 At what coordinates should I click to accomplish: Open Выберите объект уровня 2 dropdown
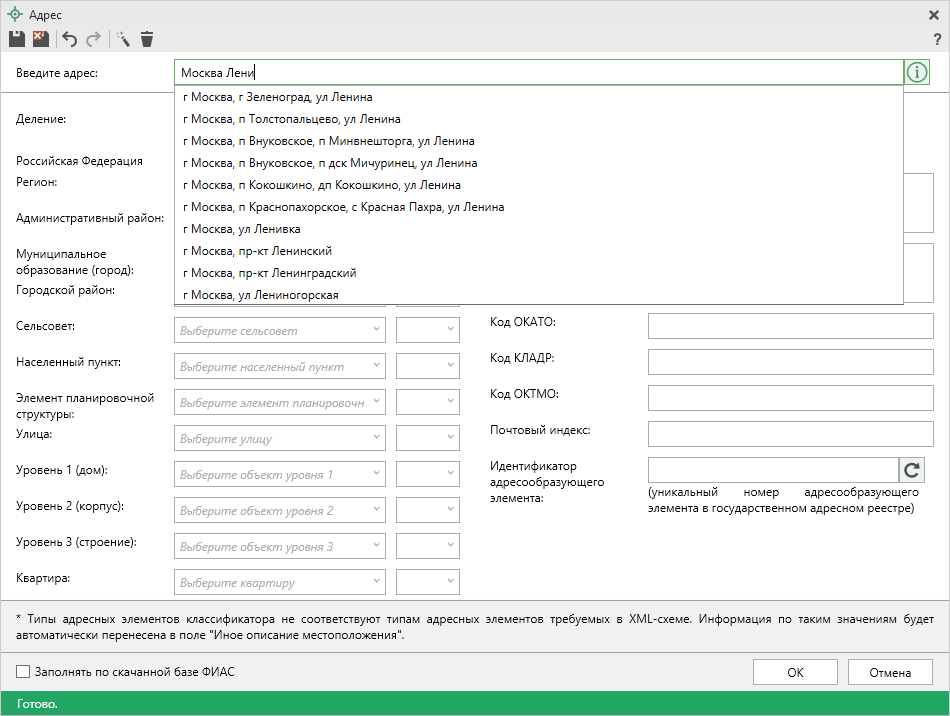(x=279, y=510)
